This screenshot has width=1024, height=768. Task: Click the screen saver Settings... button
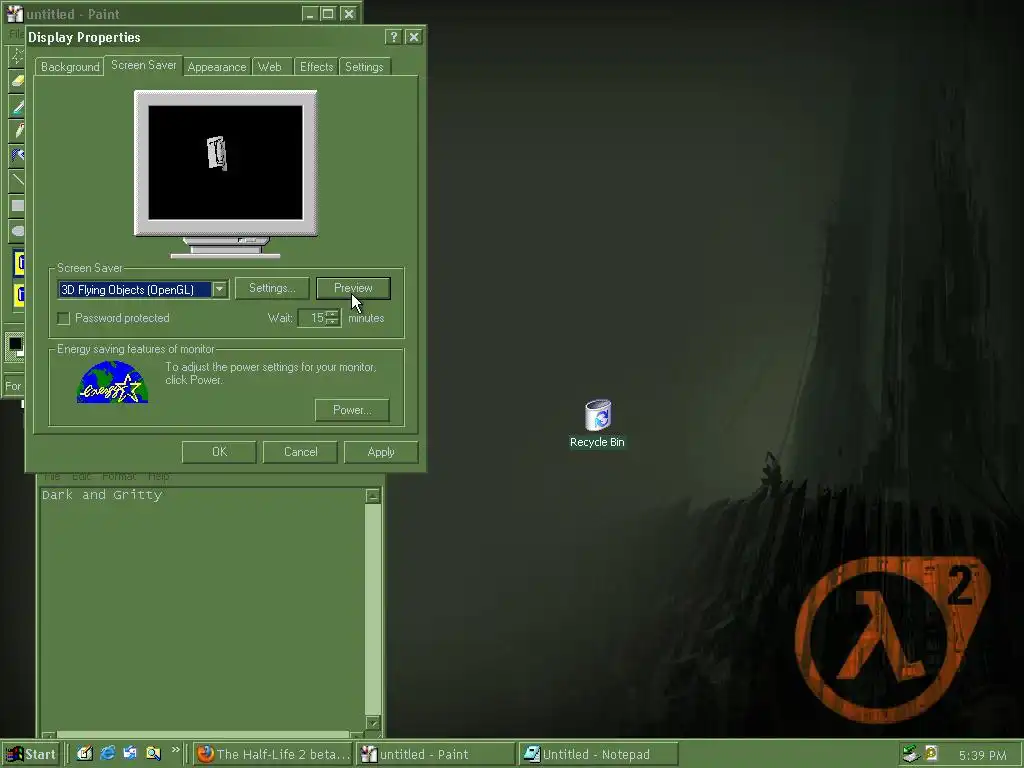tap(272, 288)
